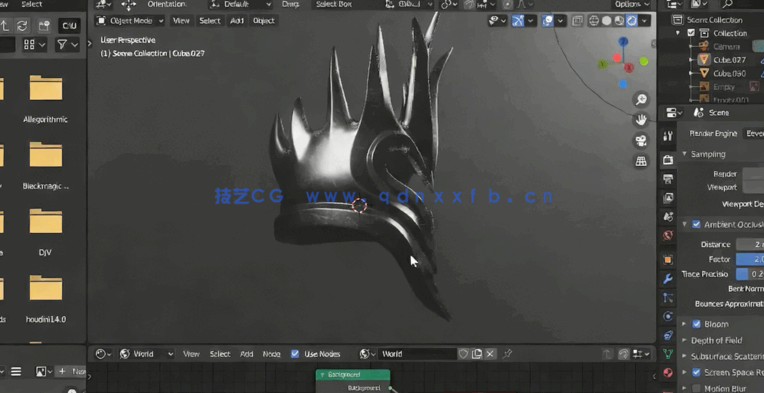Collapse the Collection tree in outliner
The width and height of the screenshot is (764, 393).
pyautogui.click(x=678, y=33)
